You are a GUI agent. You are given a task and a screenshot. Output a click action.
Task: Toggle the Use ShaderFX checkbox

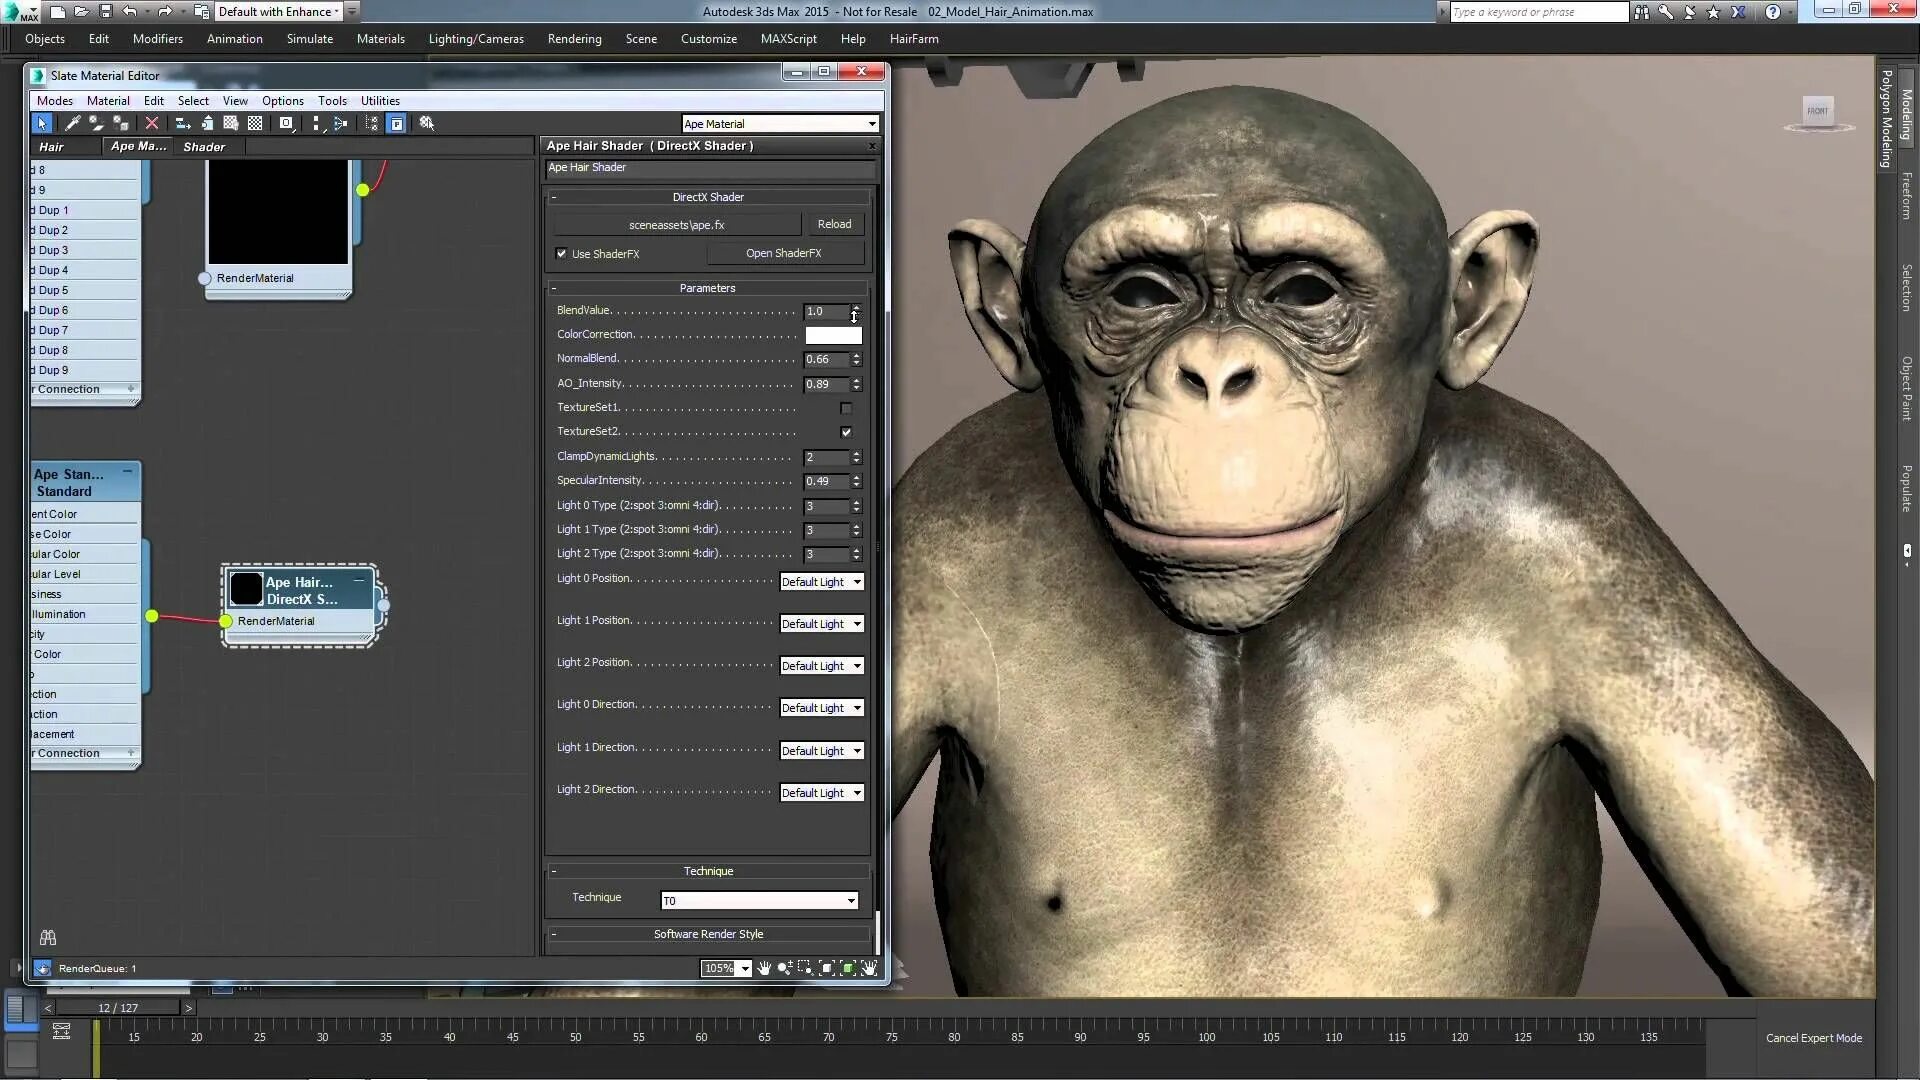(562, 254)
